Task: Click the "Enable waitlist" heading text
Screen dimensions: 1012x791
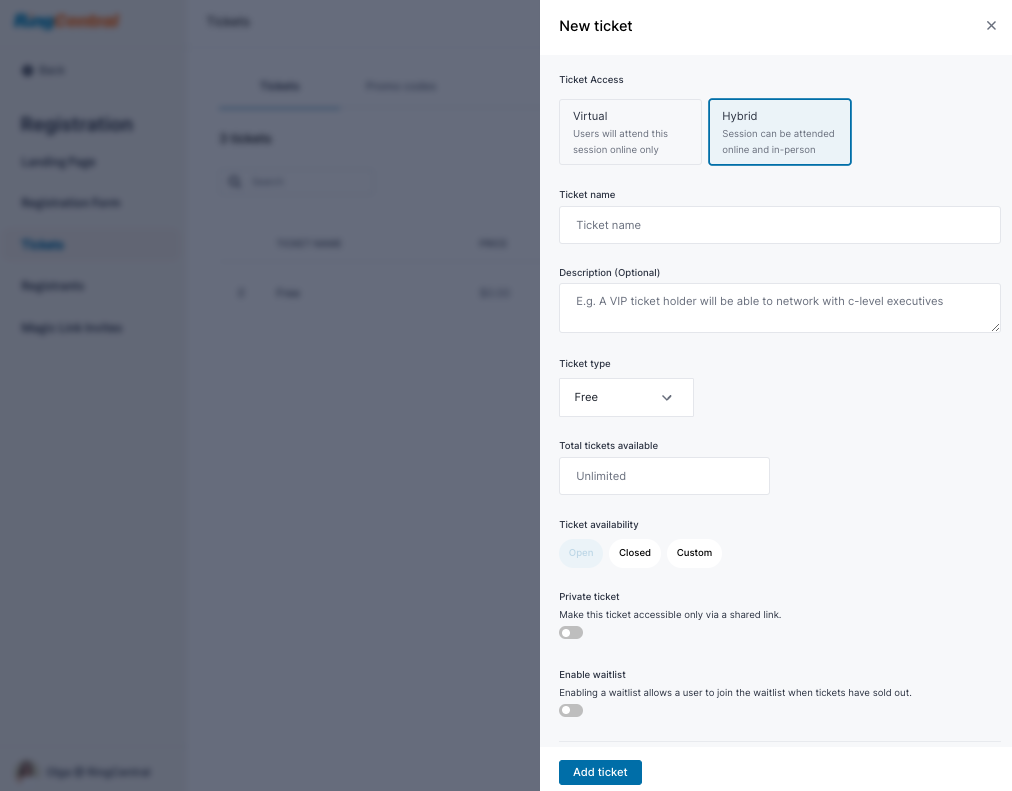Action: click(x=592, y=675)
